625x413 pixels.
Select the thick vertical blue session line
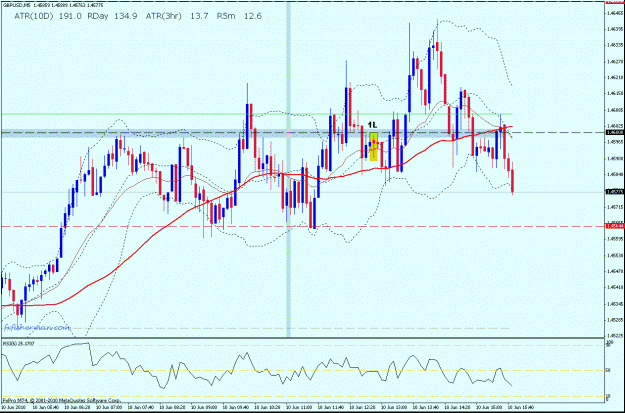[288, 171]
